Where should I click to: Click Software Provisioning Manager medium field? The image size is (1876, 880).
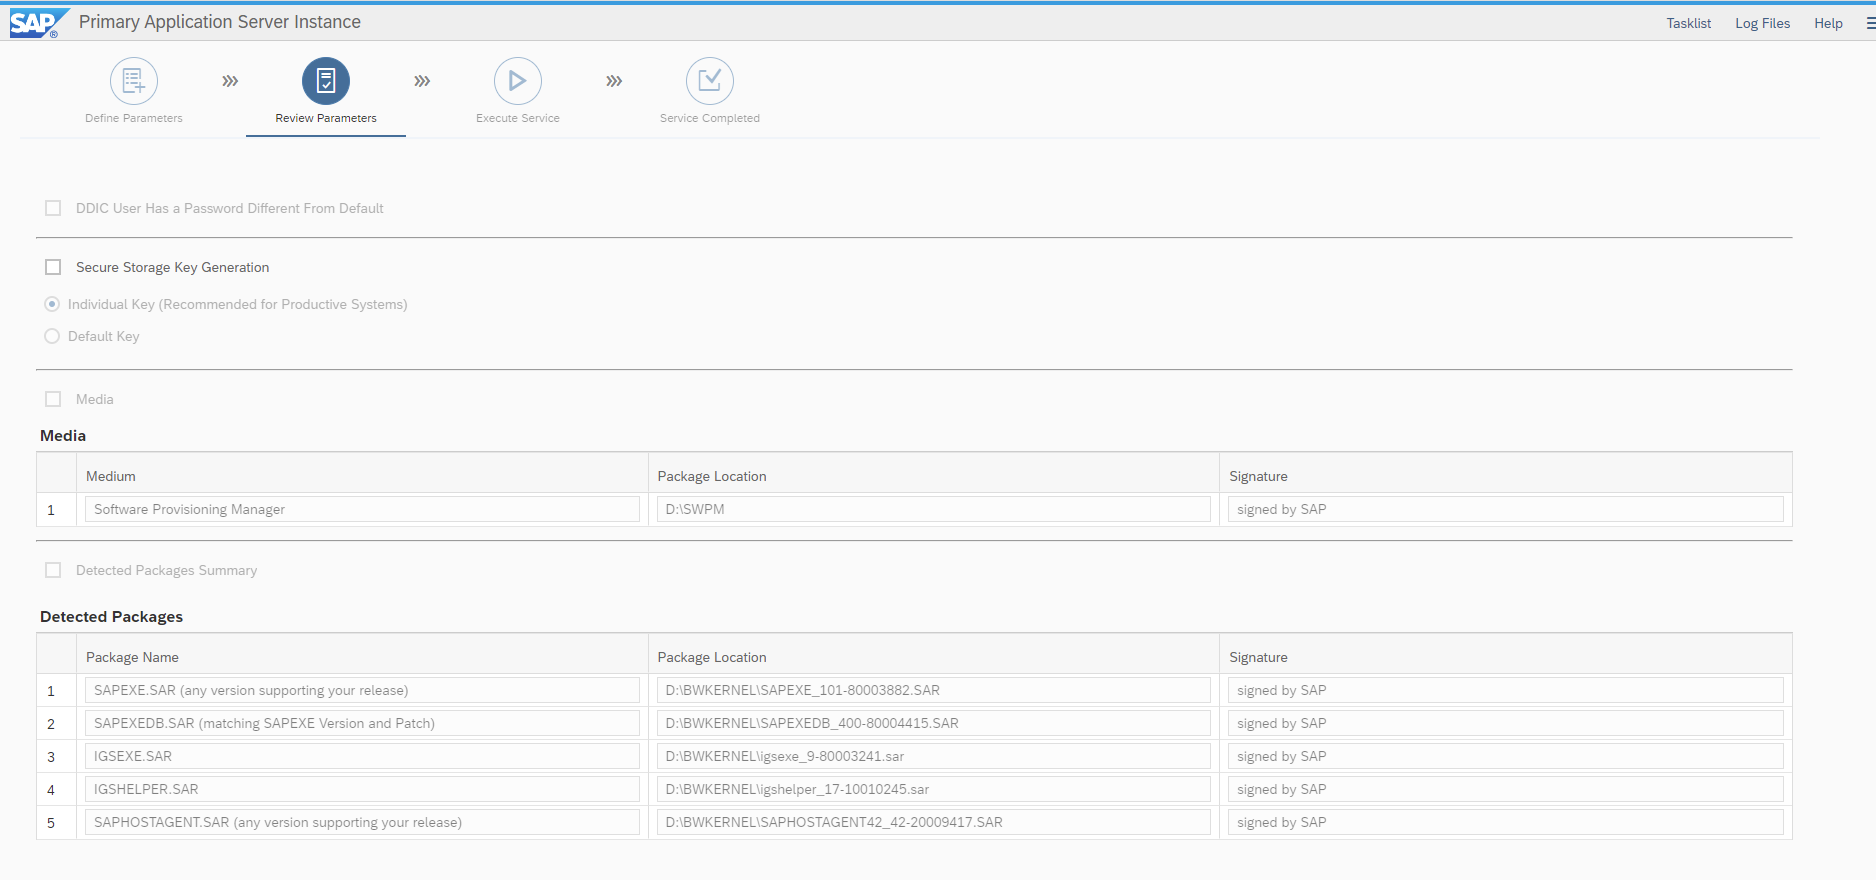pyautogui.click(x=362, y=509)
